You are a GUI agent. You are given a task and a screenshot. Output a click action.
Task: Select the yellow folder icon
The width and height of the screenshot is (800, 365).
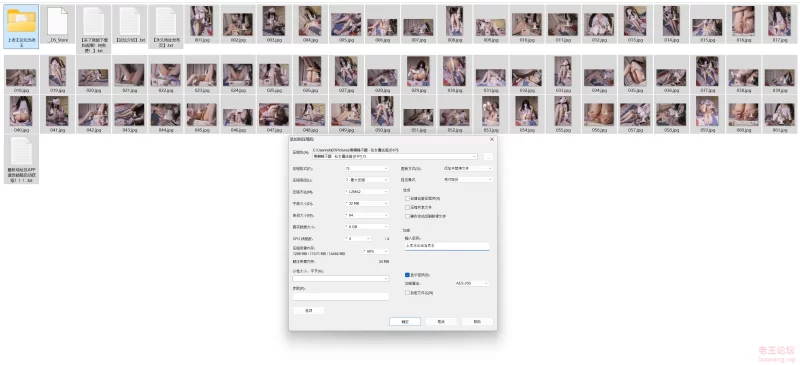[x=21, y=21]
